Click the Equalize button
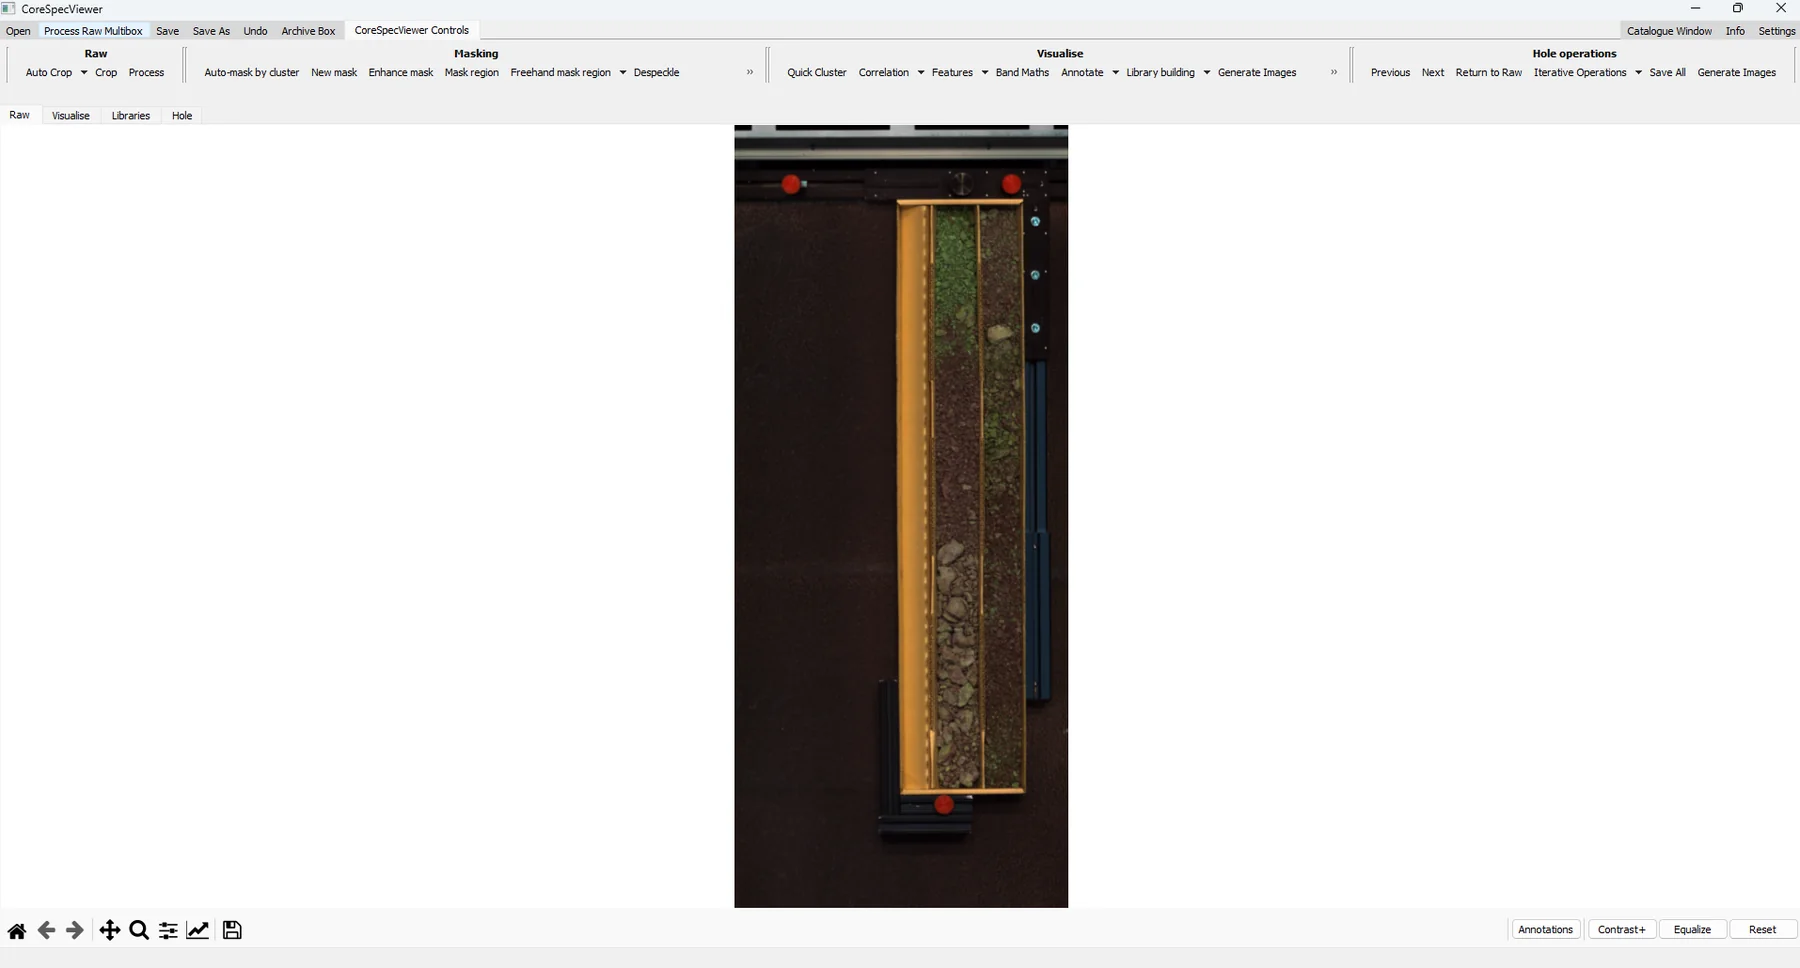This screenshot has width=1800, height=968. 1692,930
